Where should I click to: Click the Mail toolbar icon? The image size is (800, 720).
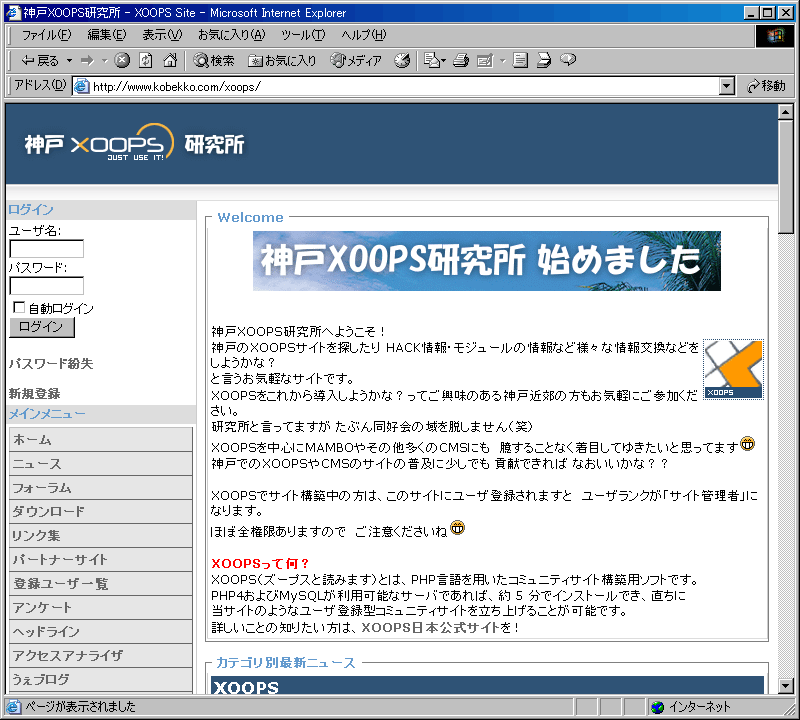coord(435,61)
